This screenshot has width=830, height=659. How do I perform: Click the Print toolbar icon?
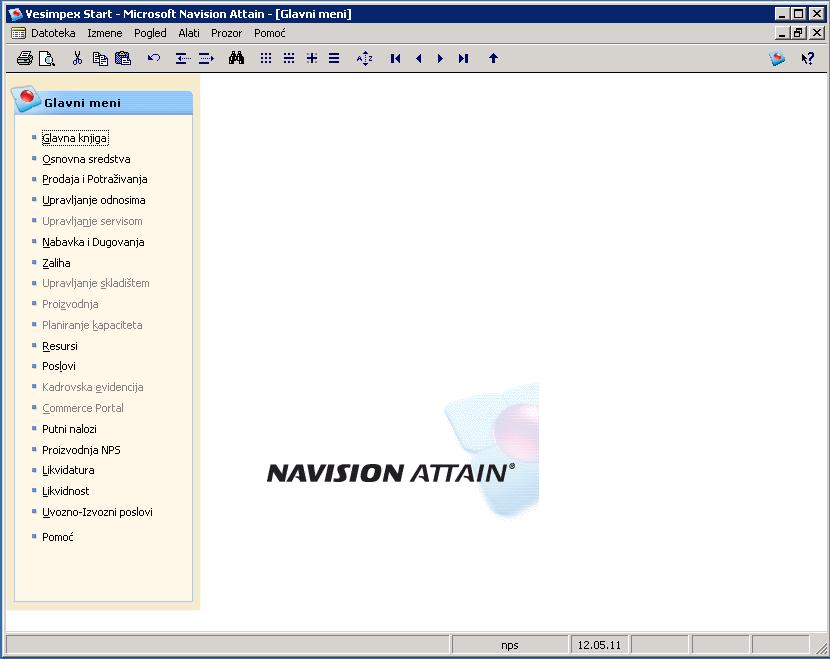click(x=24, y=58)
